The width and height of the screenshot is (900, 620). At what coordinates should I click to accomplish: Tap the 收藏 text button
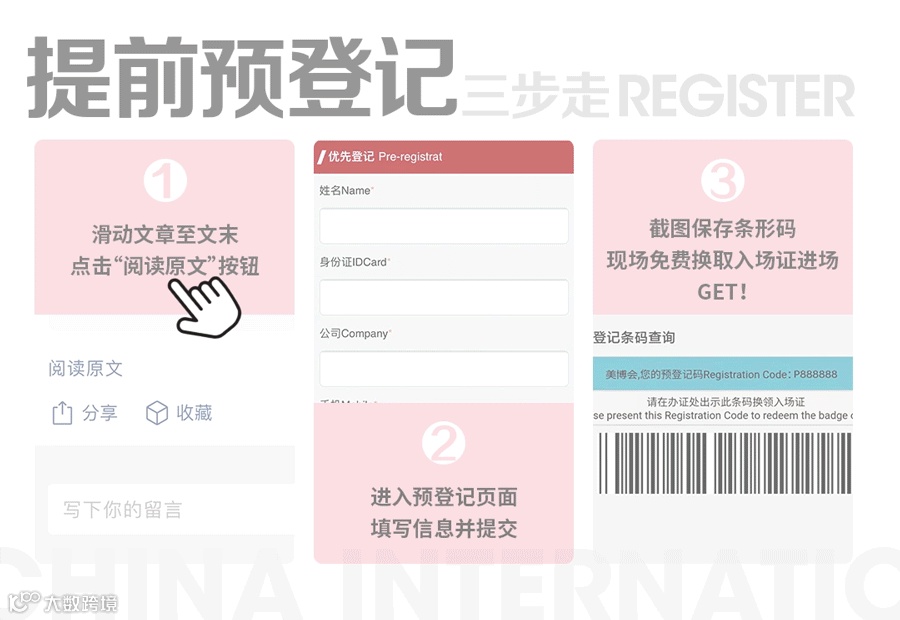[x=194, y=413]
